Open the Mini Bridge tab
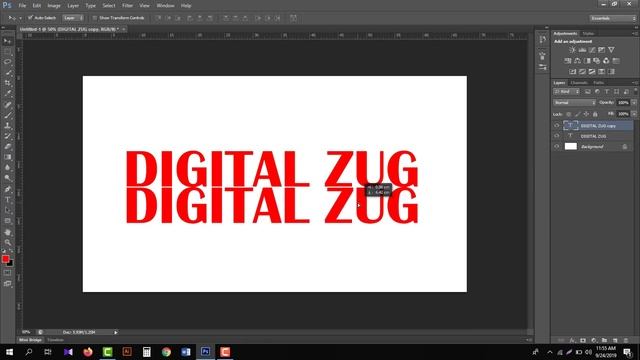The height and width of the screenshot is (360, 640). tap(30, 340)
